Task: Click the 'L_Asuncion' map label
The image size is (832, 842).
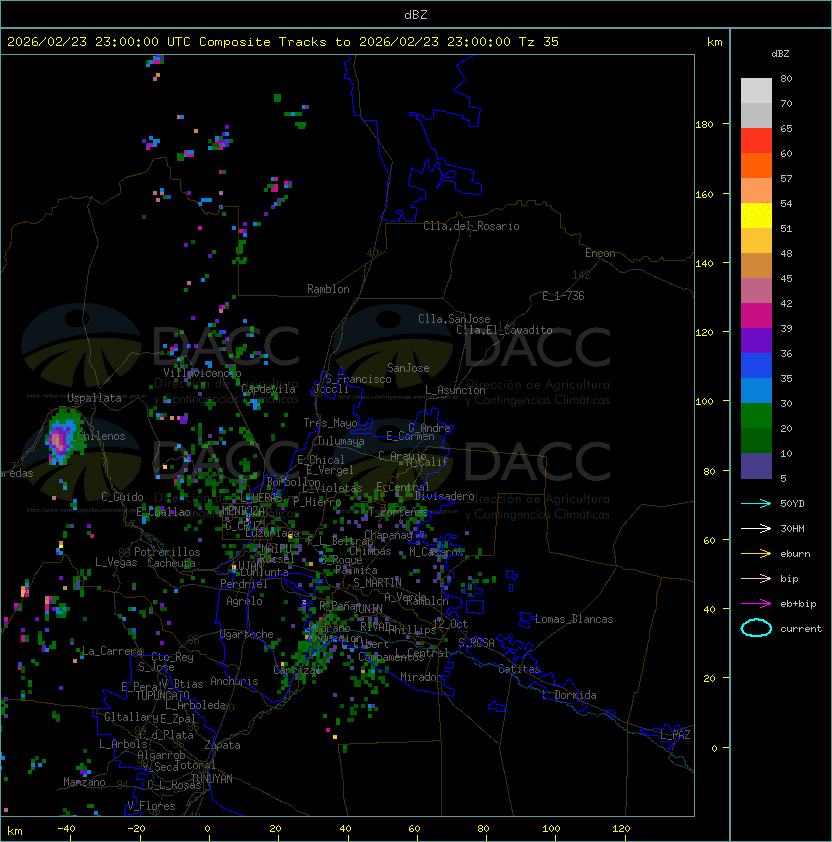Action: [x=455, y=390]
